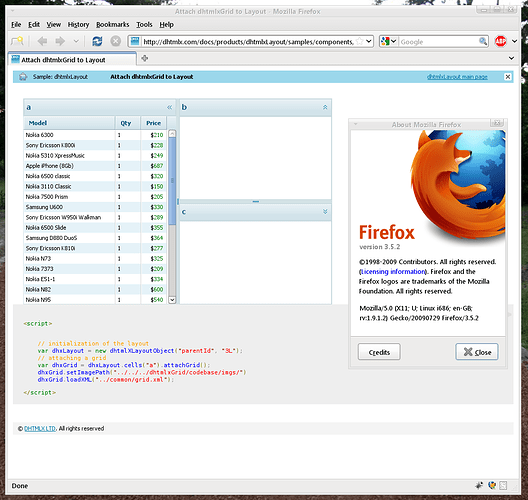Click the grid vertical scrollbar thumb

coord(172,181)
